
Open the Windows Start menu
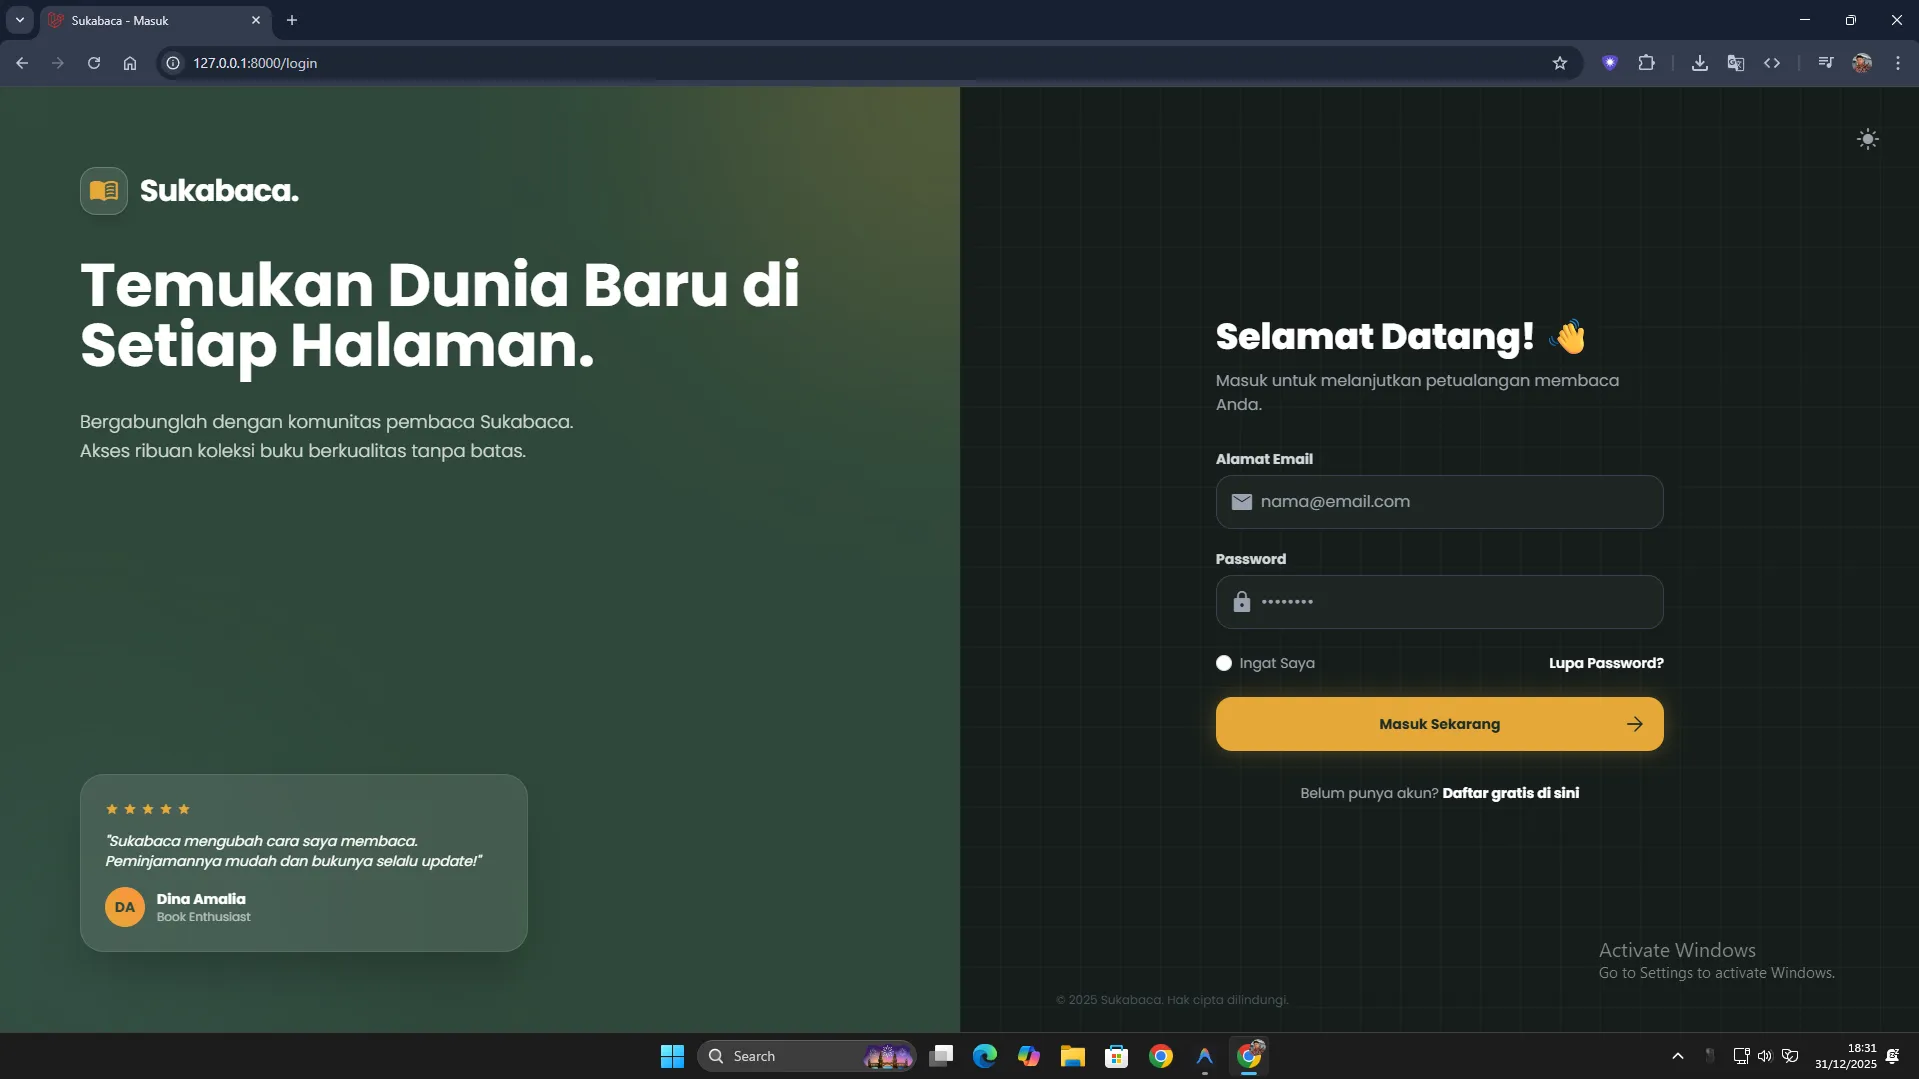tap(672, 1056)
